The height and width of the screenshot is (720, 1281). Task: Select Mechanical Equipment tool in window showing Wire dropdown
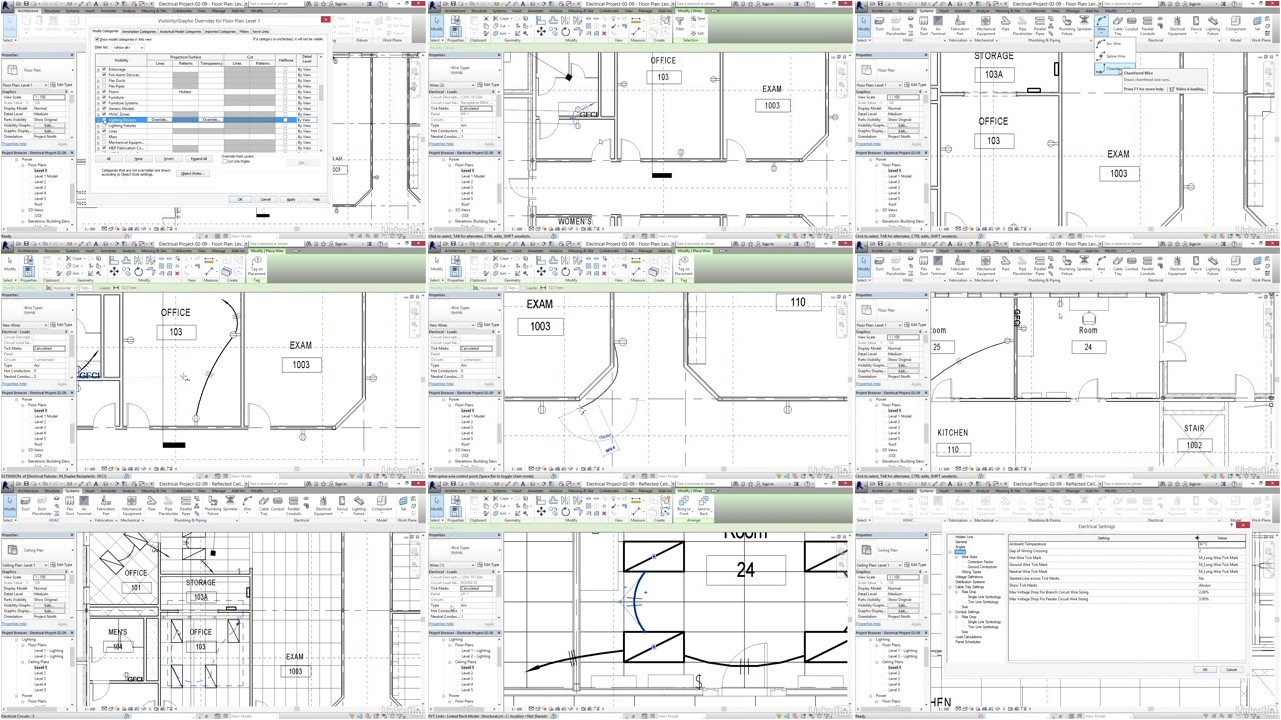986,24
